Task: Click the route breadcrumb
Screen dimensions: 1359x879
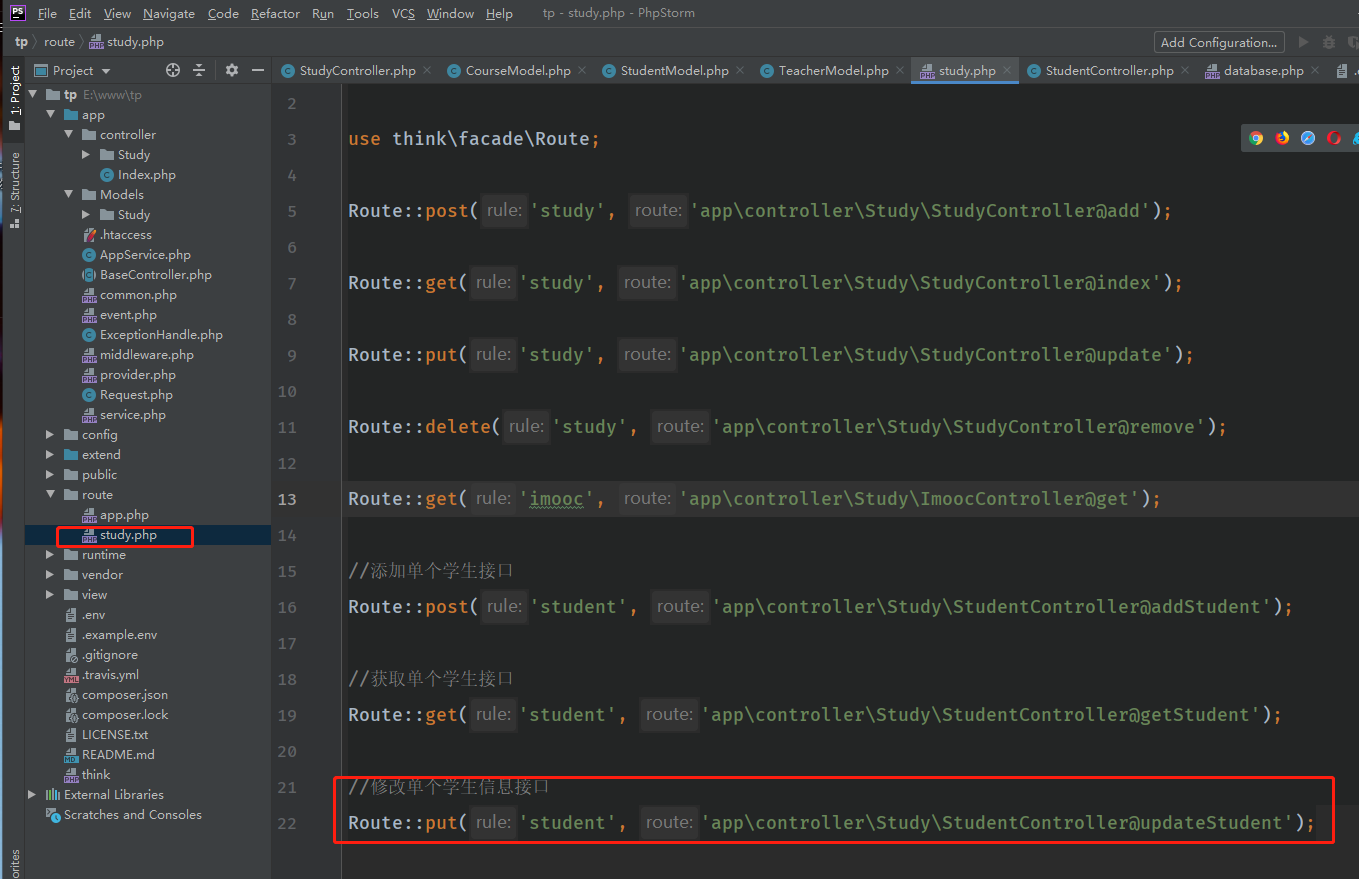Action: (59, 42)
